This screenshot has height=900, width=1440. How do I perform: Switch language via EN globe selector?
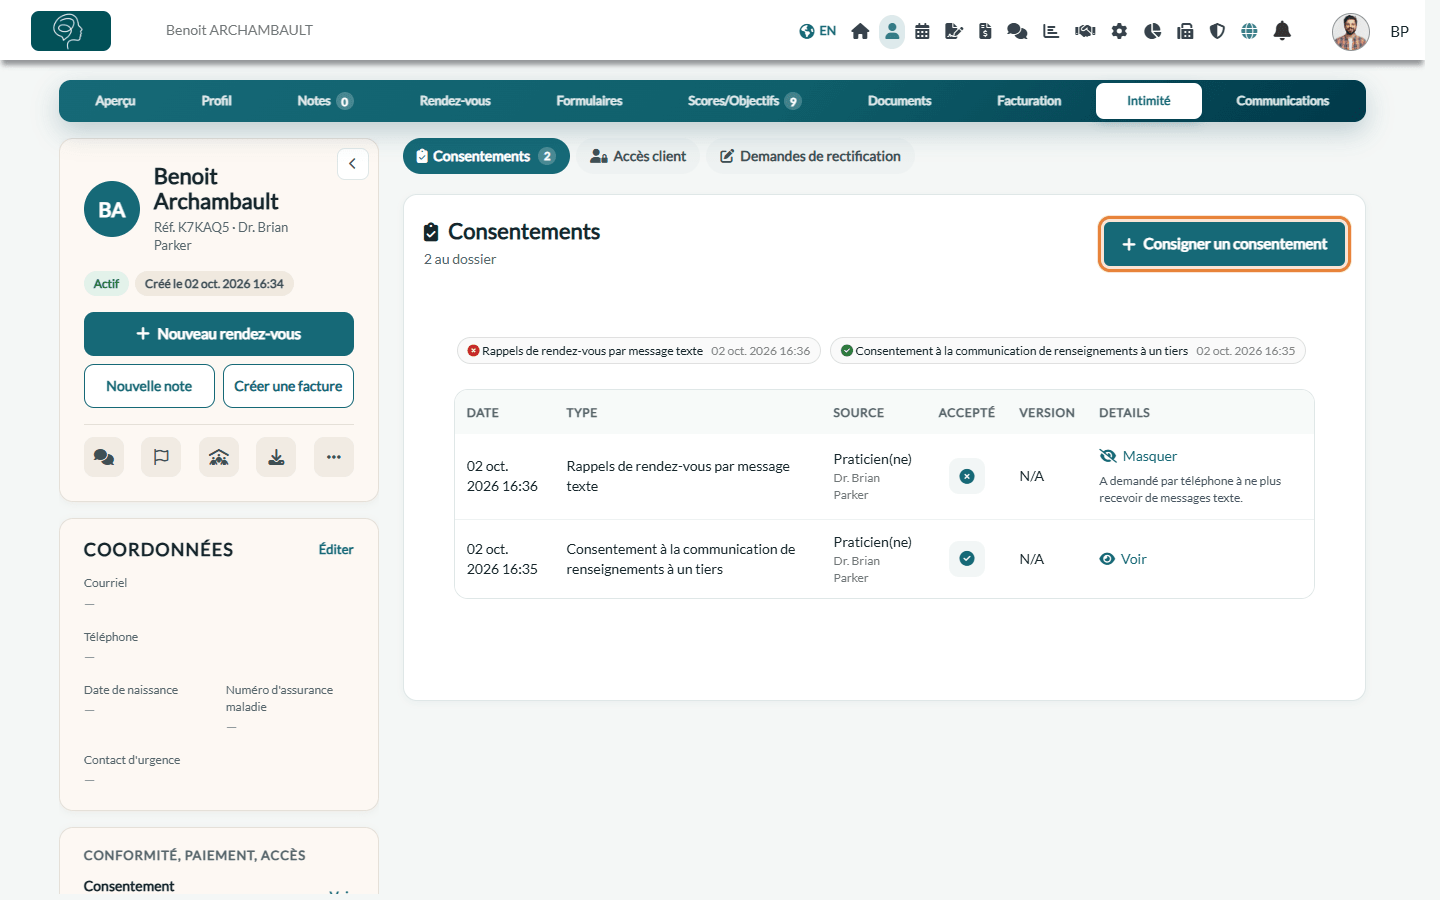pyautogui.click(x=818, y=31)
